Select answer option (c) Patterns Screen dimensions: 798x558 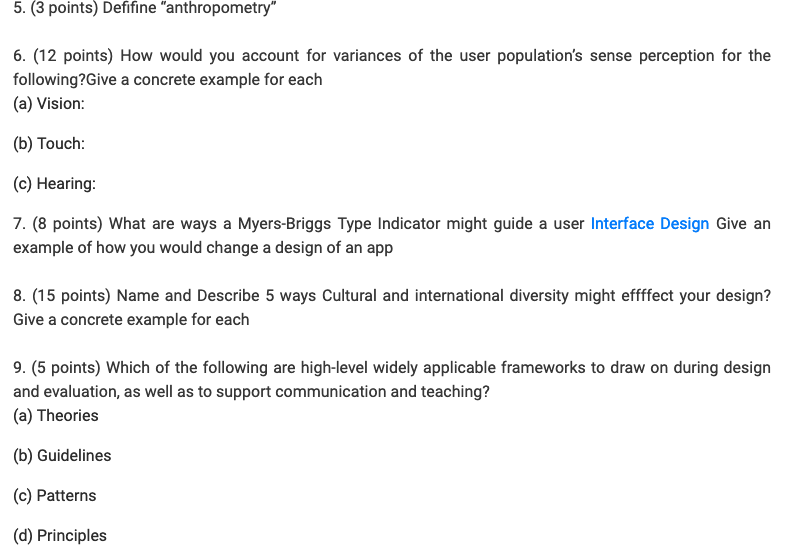tap(54, 495)
